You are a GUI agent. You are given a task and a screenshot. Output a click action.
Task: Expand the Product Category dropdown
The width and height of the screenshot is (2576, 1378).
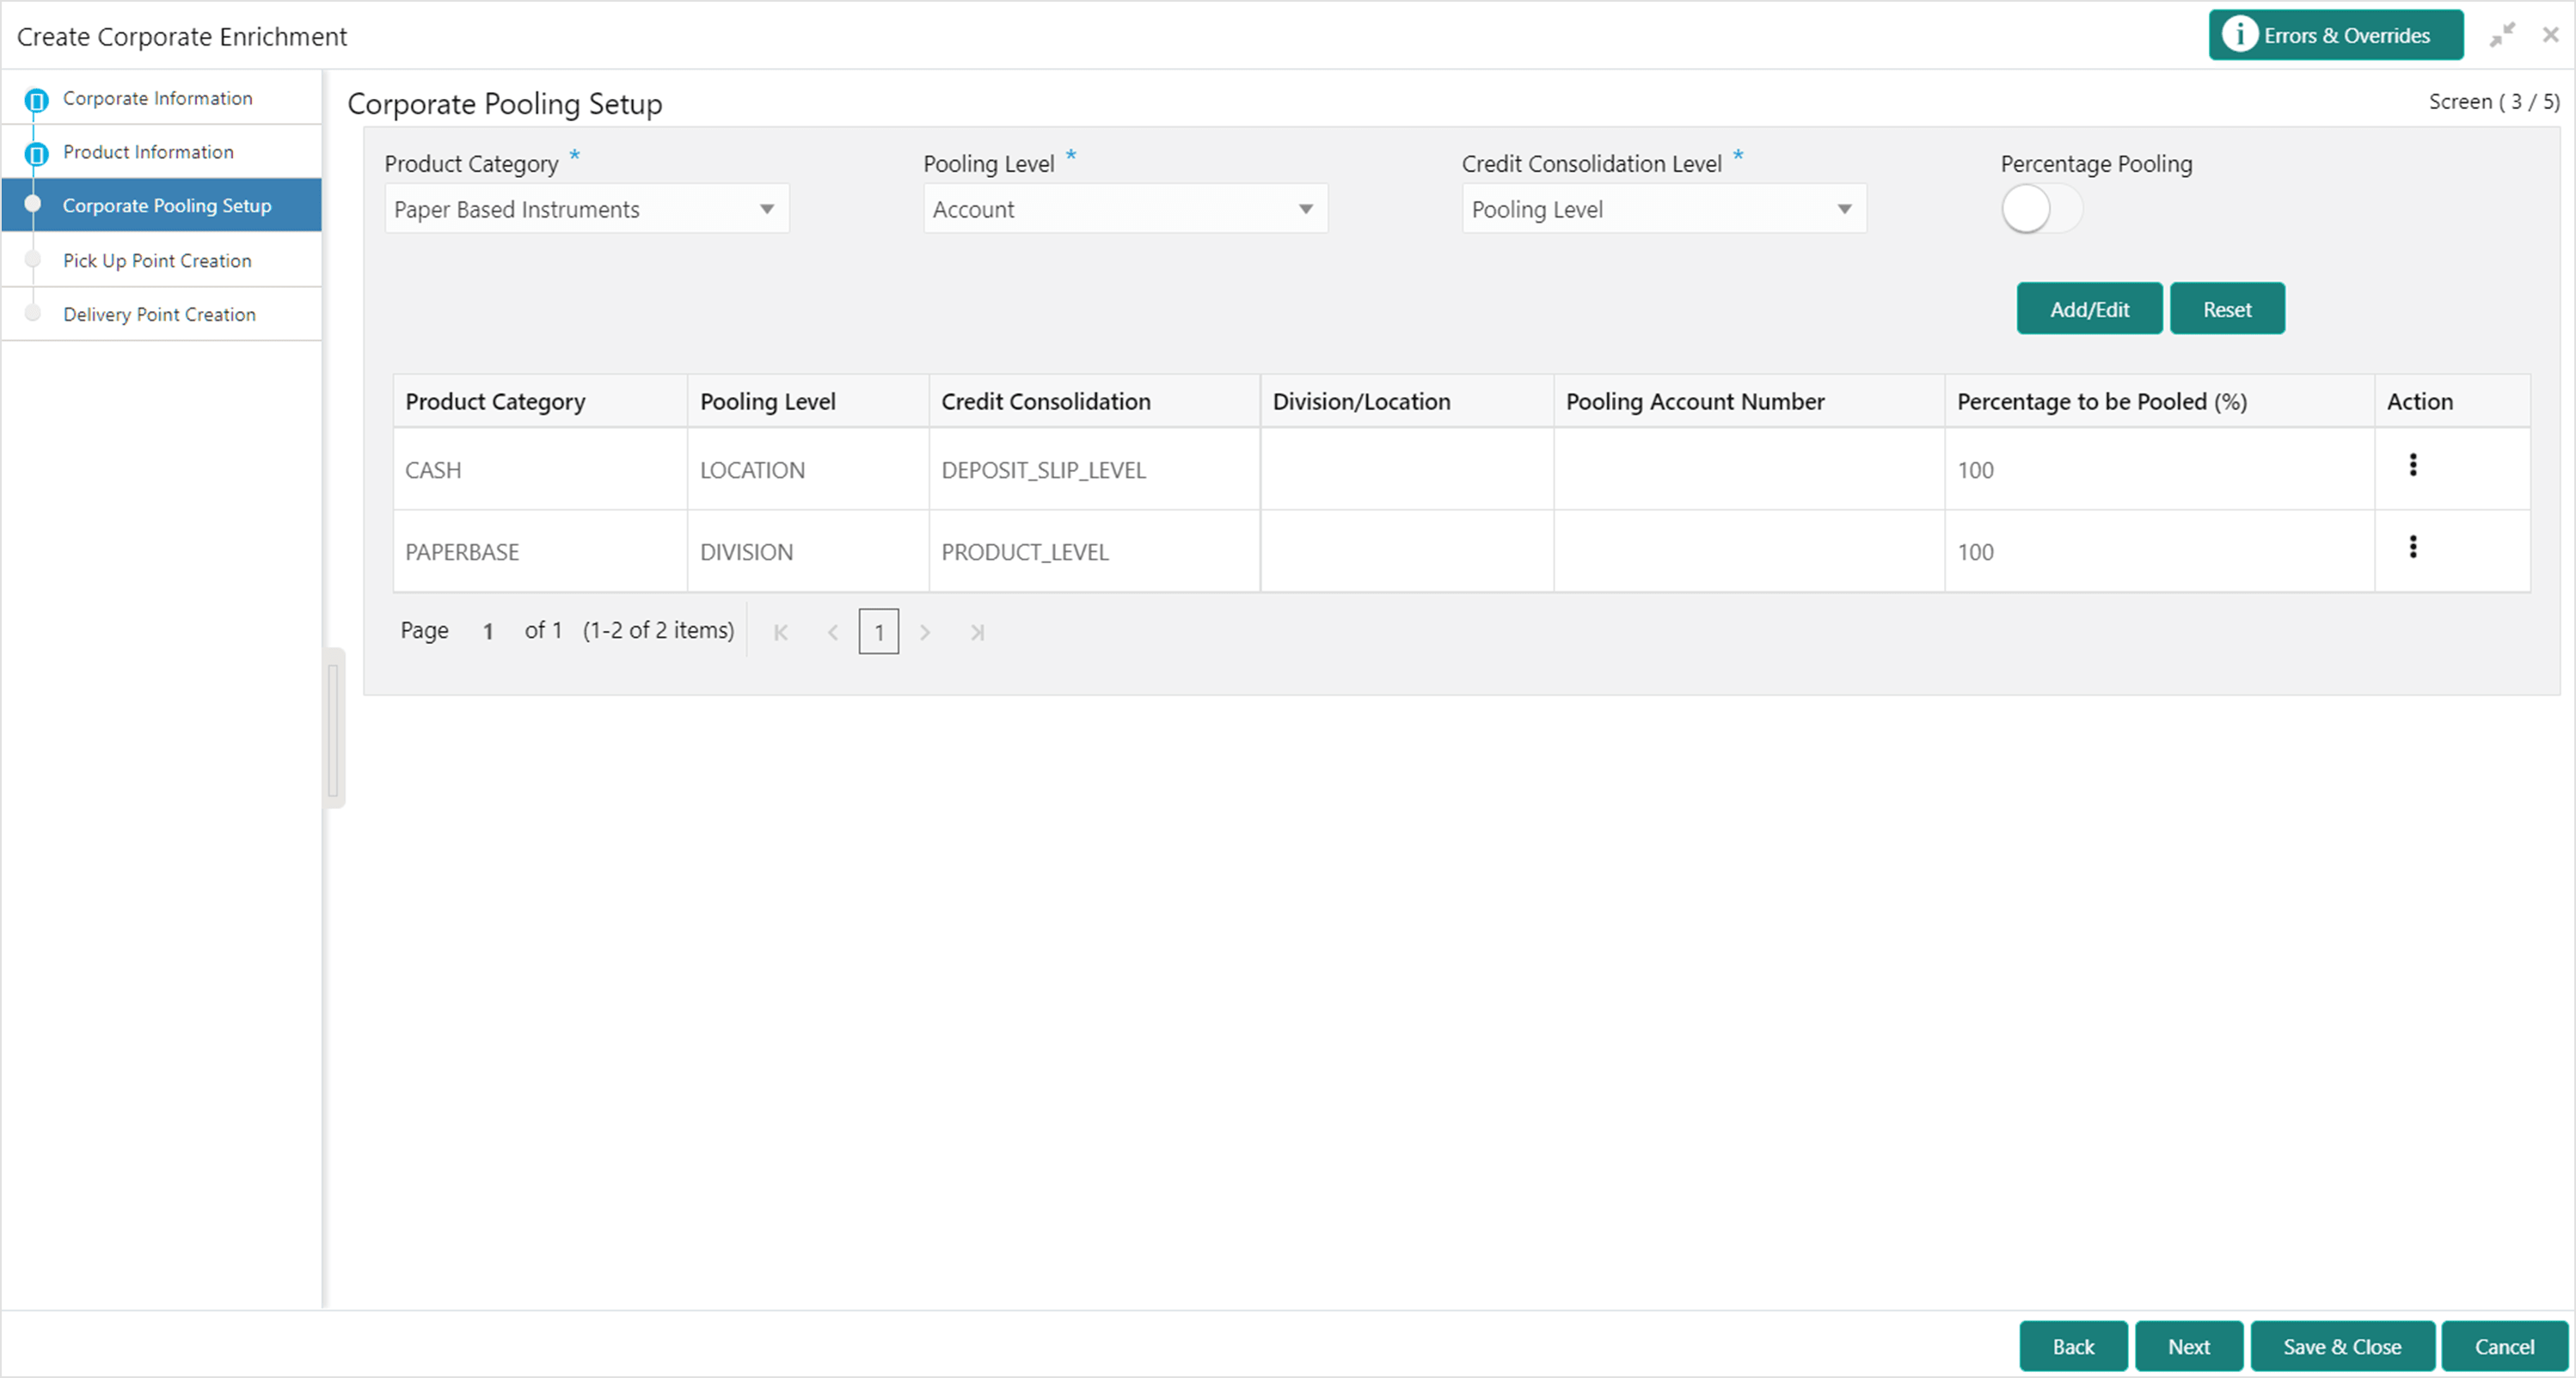(x=587, y=209)
